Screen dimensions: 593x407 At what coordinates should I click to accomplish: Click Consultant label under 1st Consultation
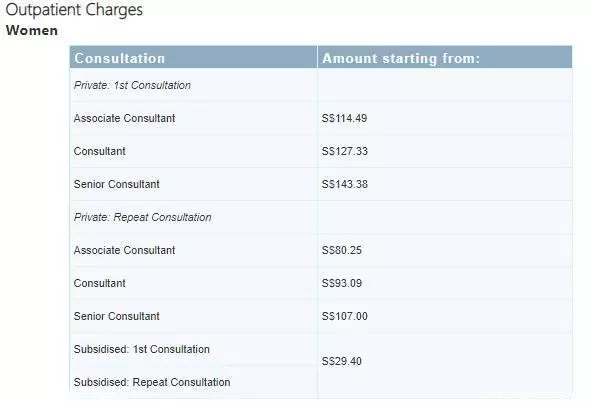(x=99, y=151)
